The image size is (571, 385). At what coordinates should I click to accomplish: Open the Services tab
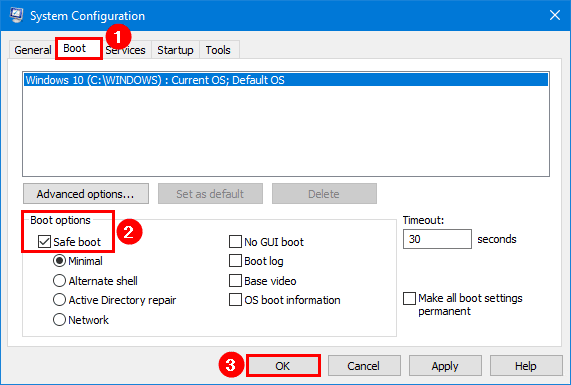(125, 50)
